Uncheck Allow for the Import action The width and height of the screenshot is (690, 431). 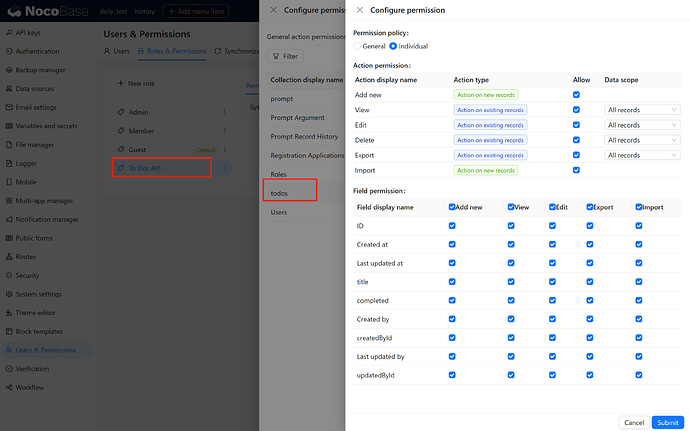coord(576,170)
